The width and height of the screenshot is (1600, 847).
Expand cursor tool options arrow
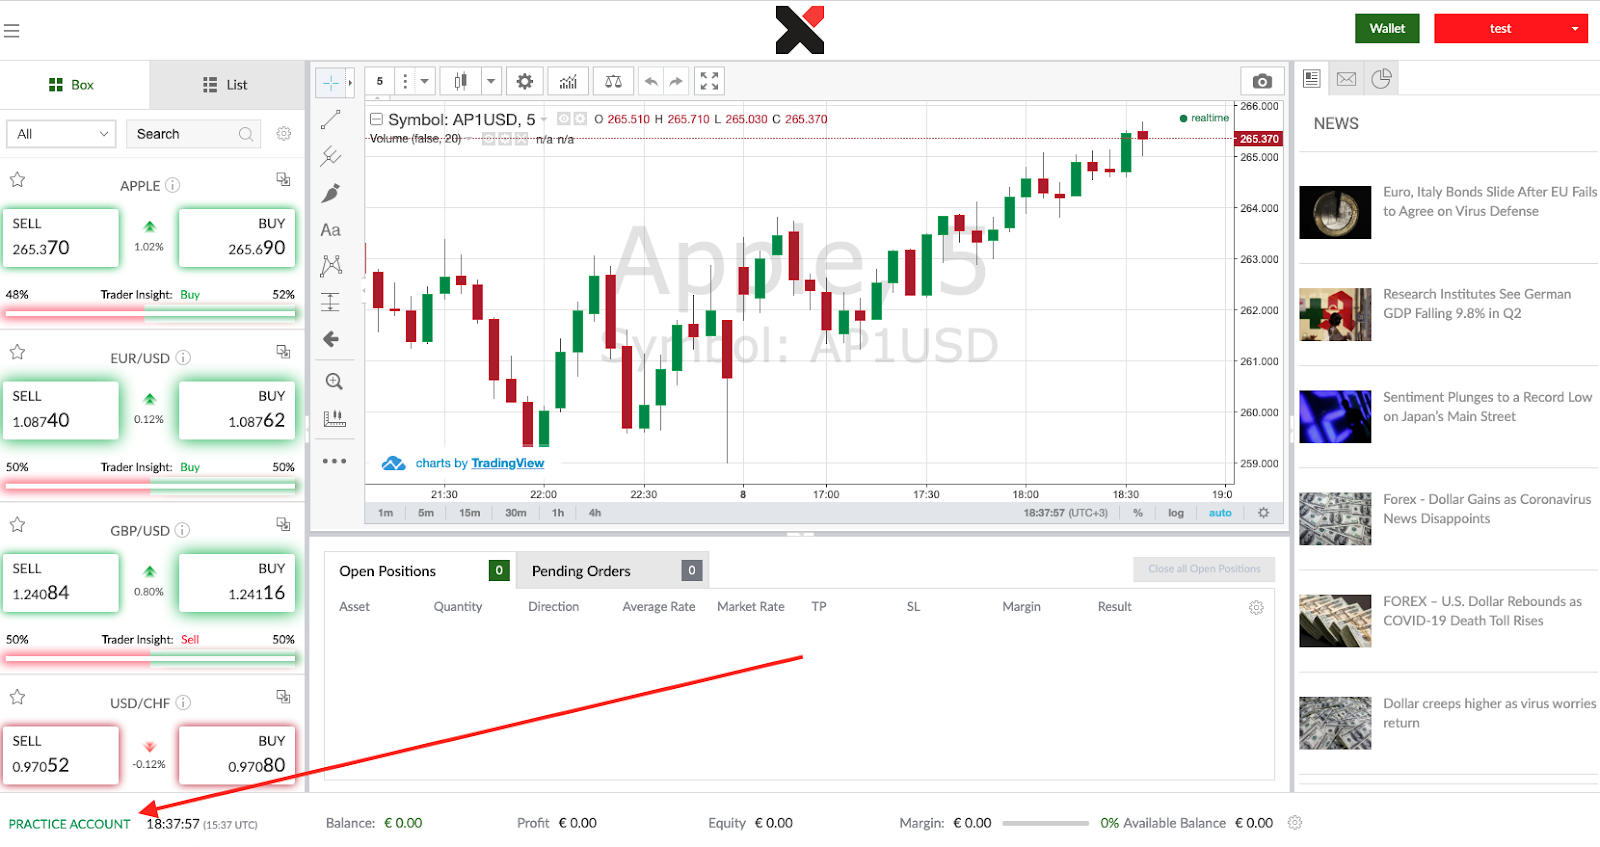(350, 83)
